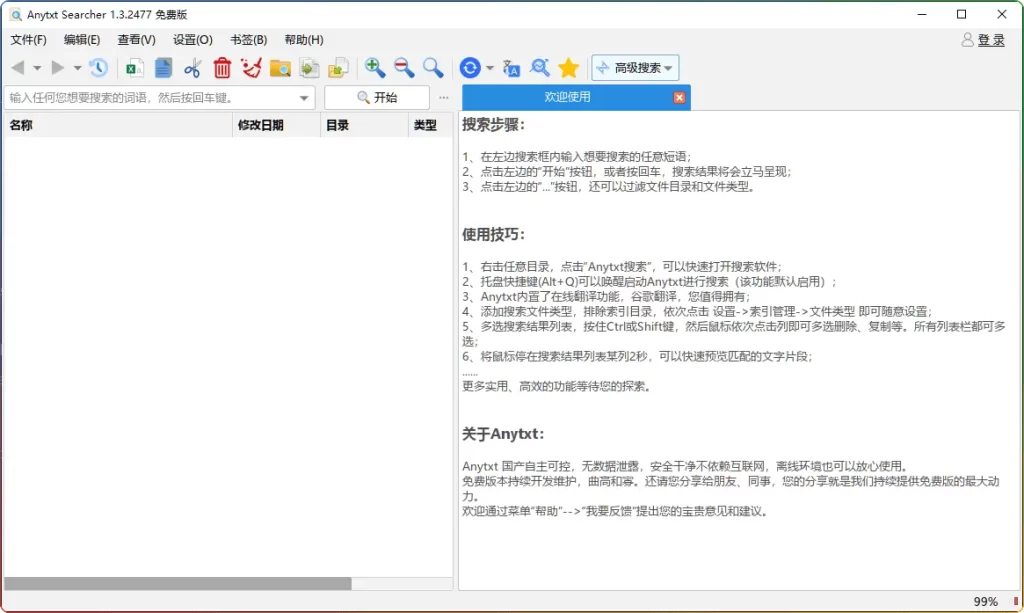Click the zoom out magnifier icon
This screenshot has height=613, width=1024.
pyautogui.click(x=404, y=67)
